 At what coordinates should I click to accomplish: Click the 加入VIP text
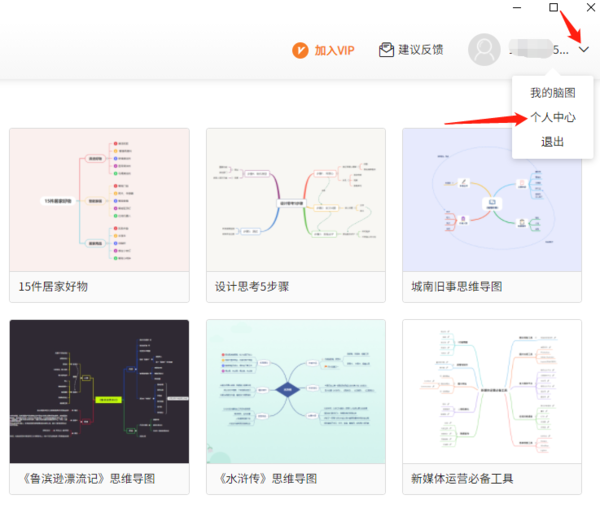click(x=334, y=50)
